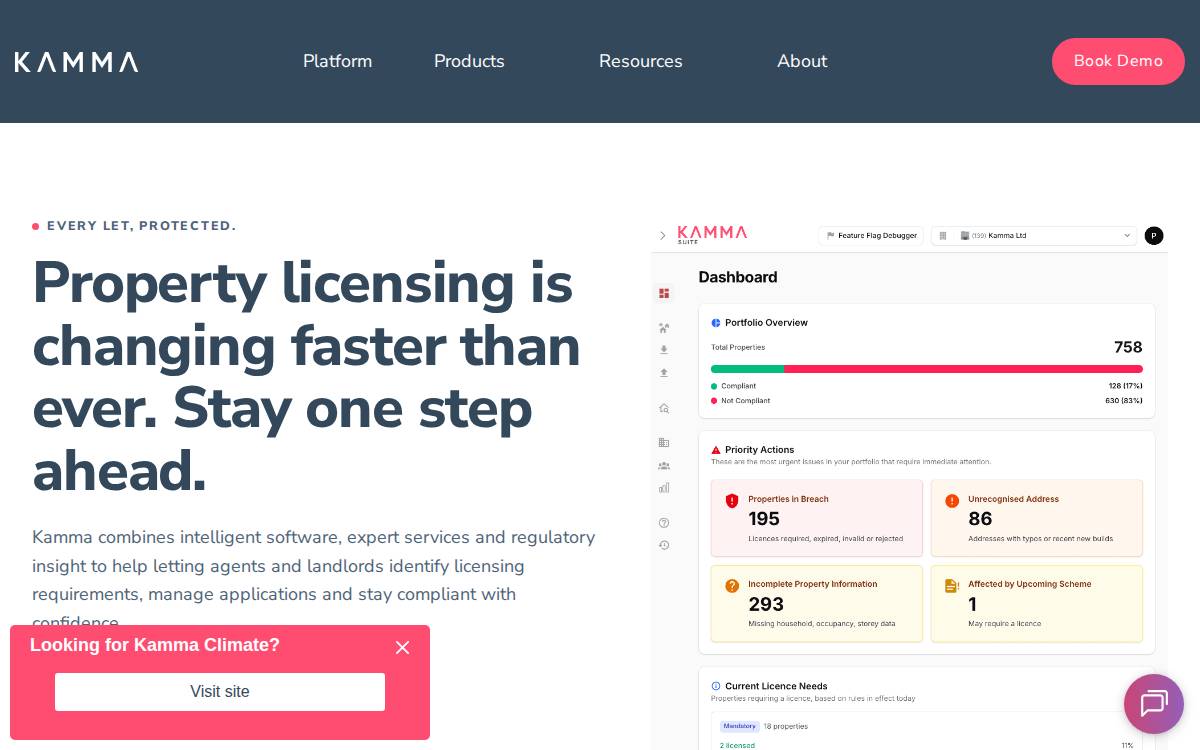The height and width of the screenshot is (750, 1200).
Task: Open the chat widget
Action: (x=1153, y=704)
